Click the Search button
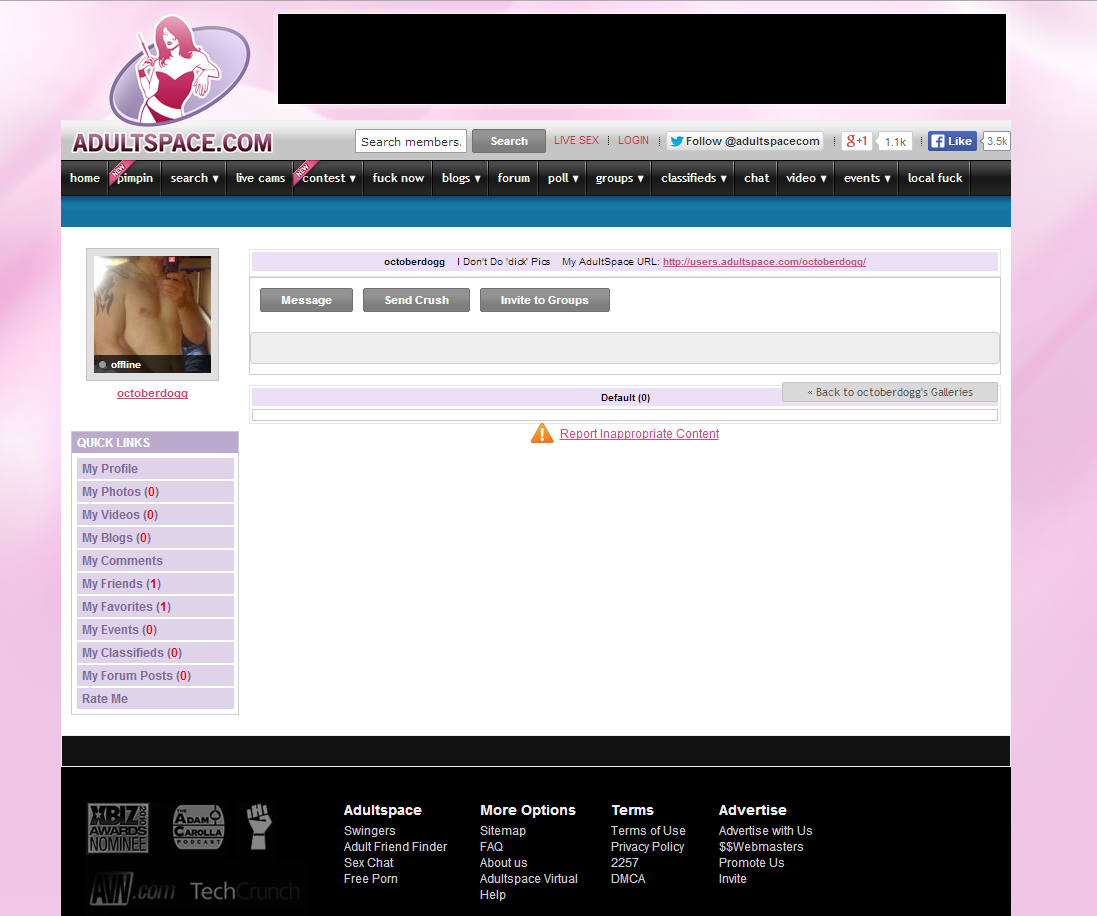This screenshot has height=916, width=1097. (509, 141)
